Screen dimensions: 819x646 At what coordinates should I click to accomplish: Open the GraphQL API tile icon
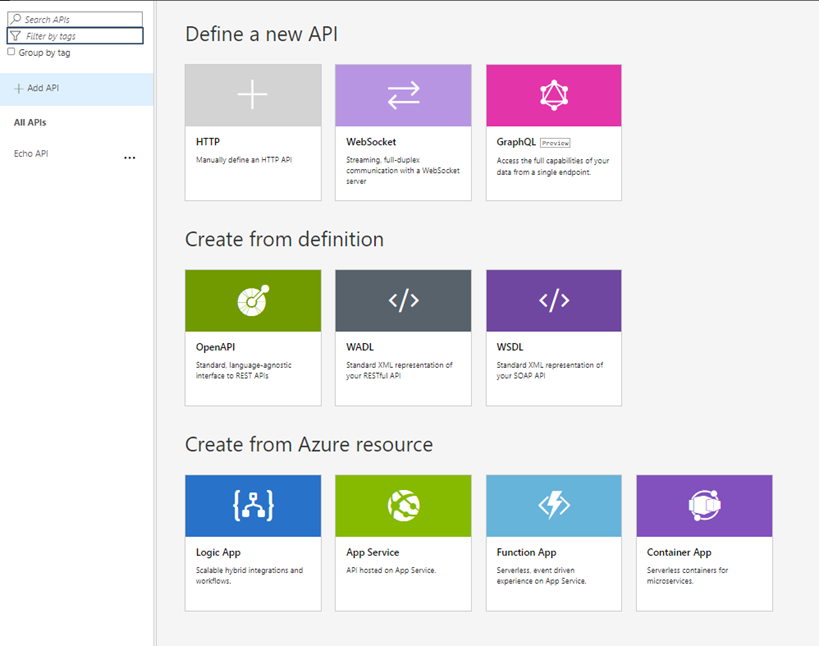pyautogui.click(x=553, y=94)
